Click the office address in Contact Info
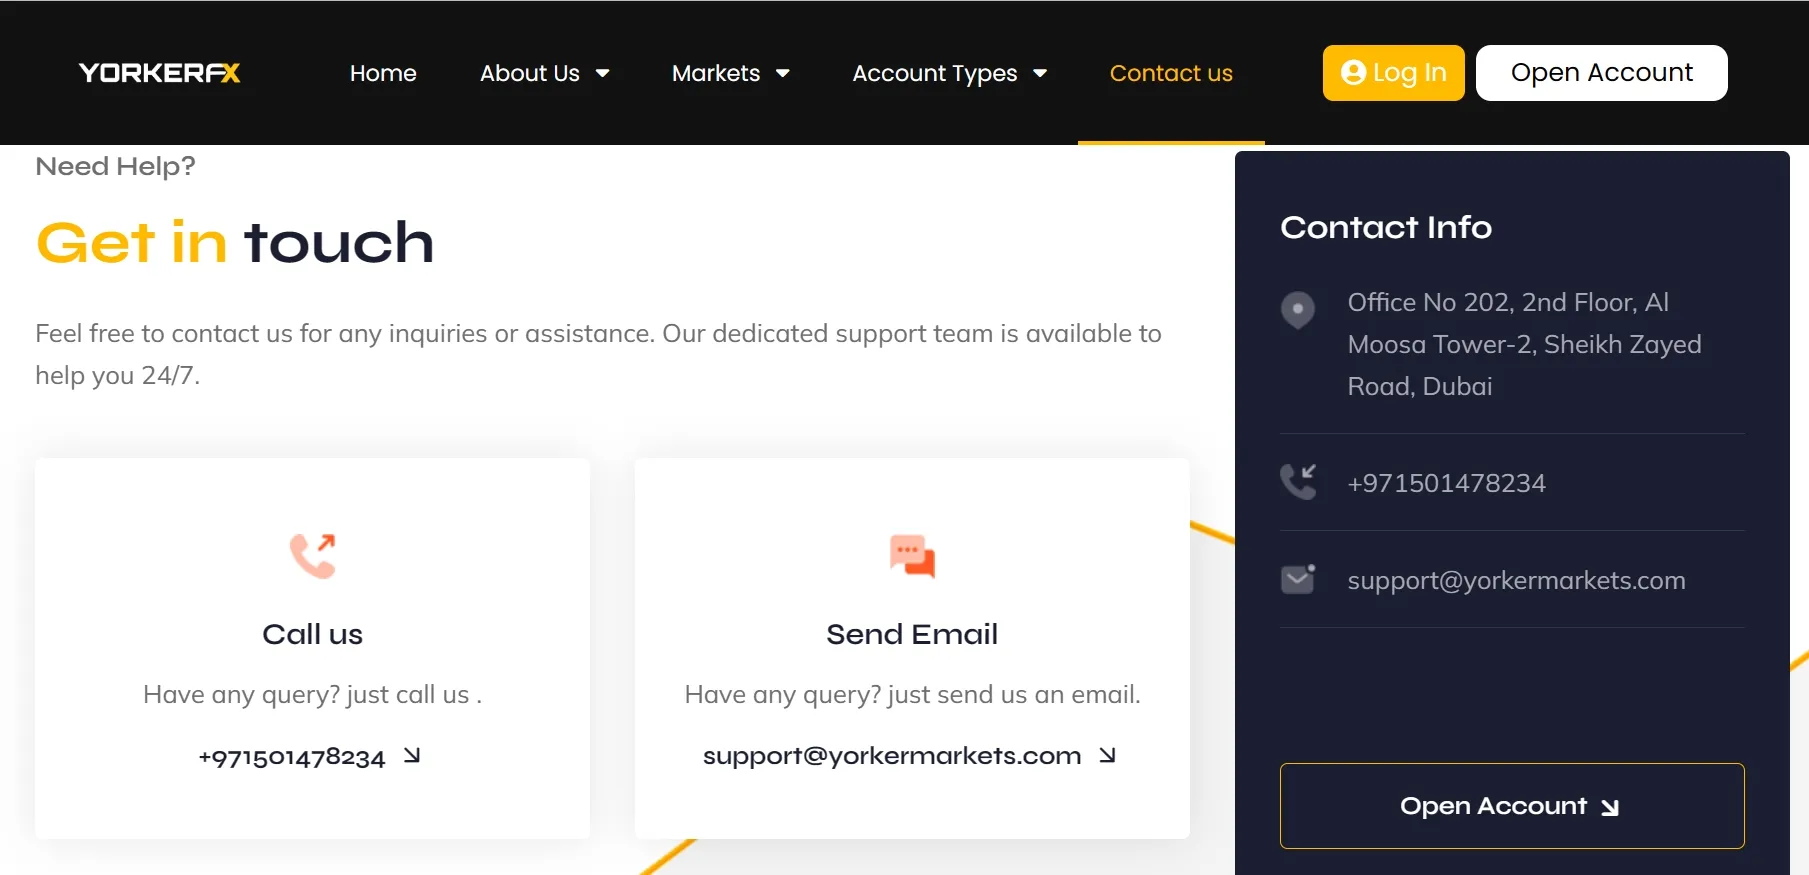The width and height of the screenshot is (1809, 875). tap(1524, 344)
